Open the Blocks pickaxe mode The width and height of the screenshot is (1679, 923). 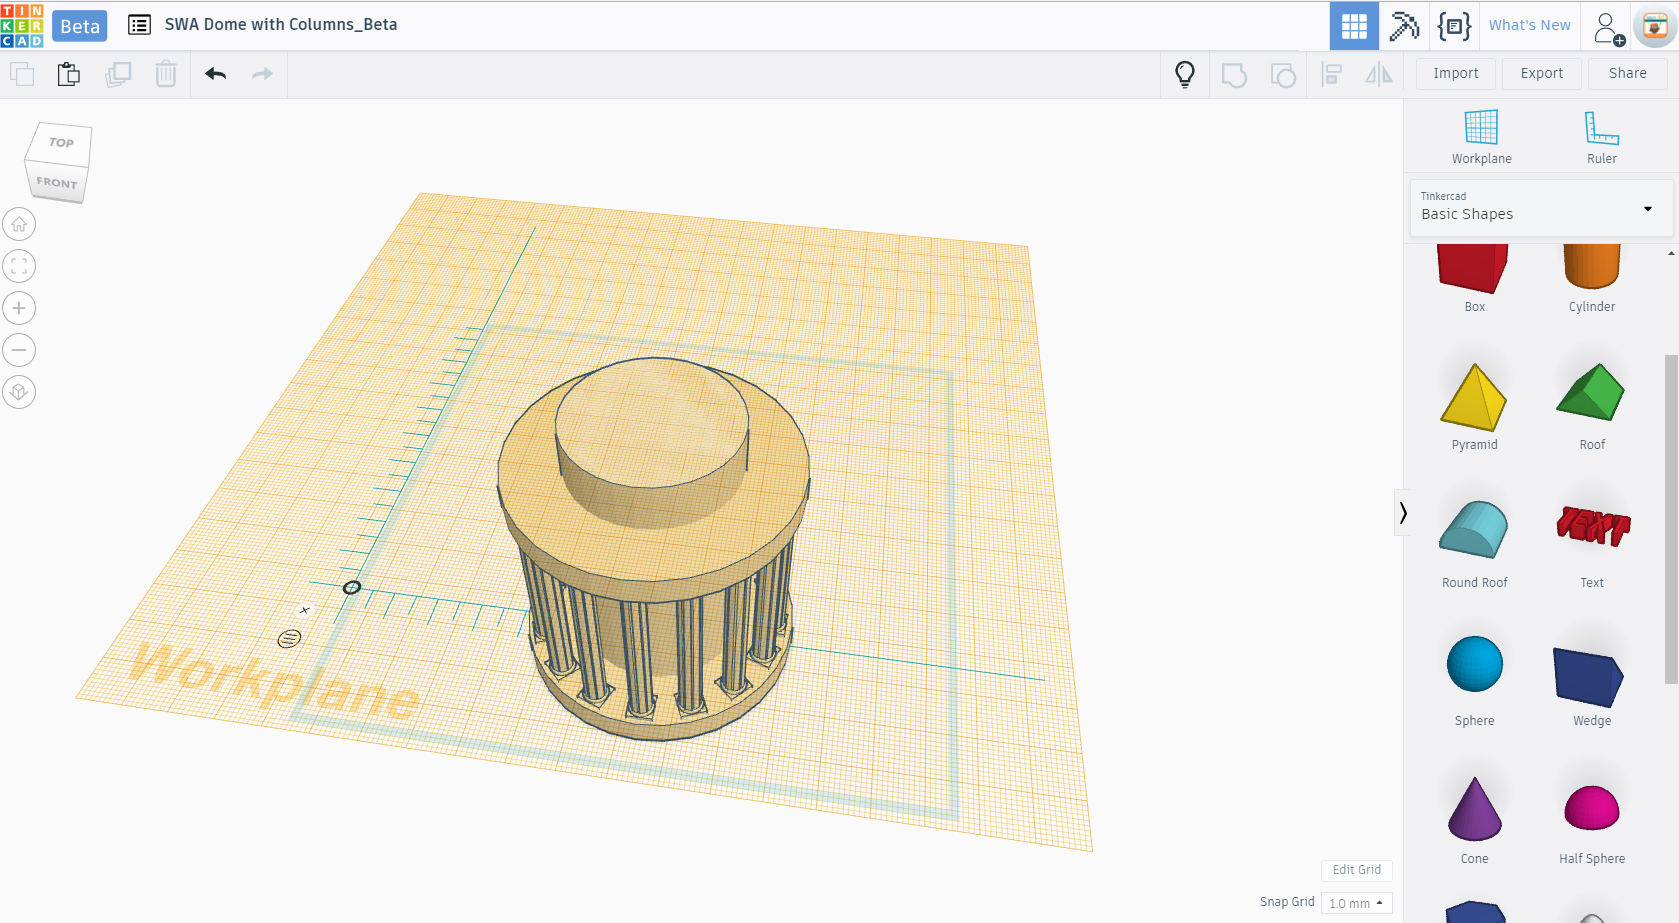point(1404,26)
